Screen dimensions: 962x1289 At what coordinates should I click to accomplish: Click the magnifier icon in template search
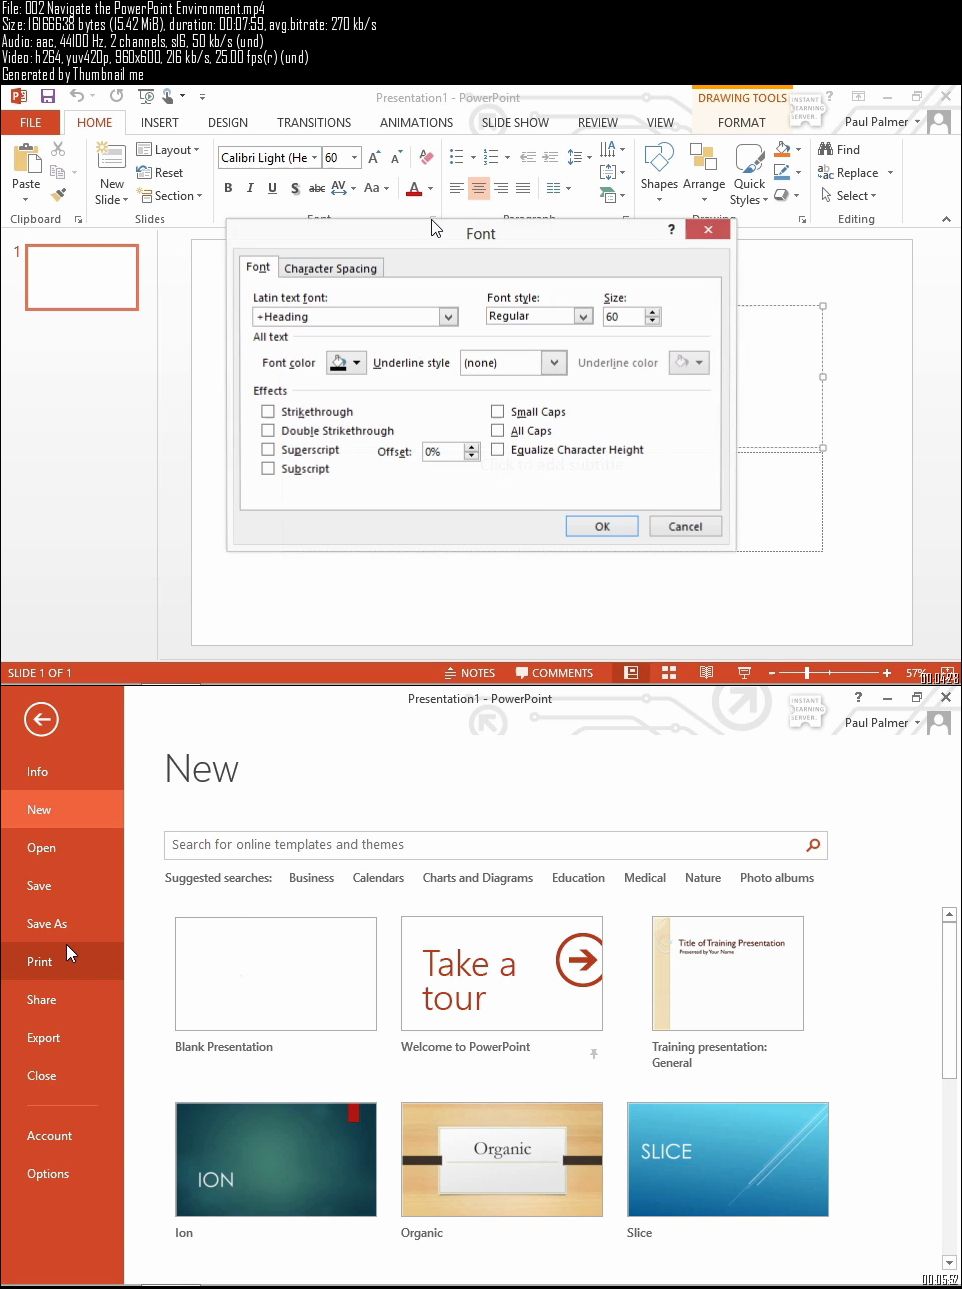click(814, 845)
